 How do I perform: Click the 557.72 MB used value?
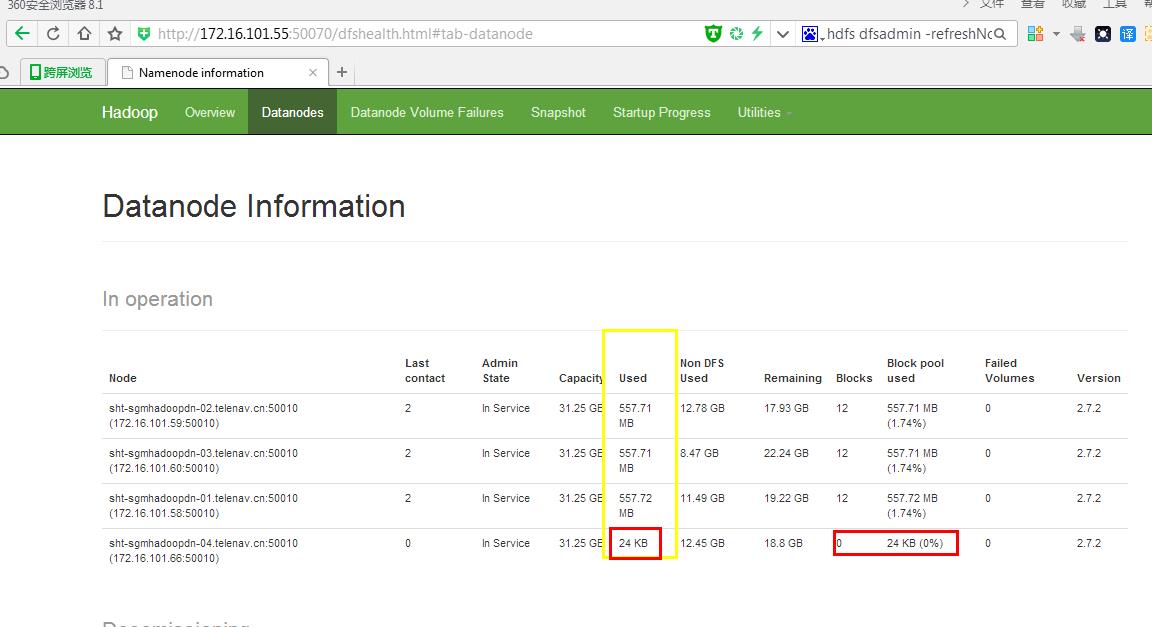[x=635, y=505]
